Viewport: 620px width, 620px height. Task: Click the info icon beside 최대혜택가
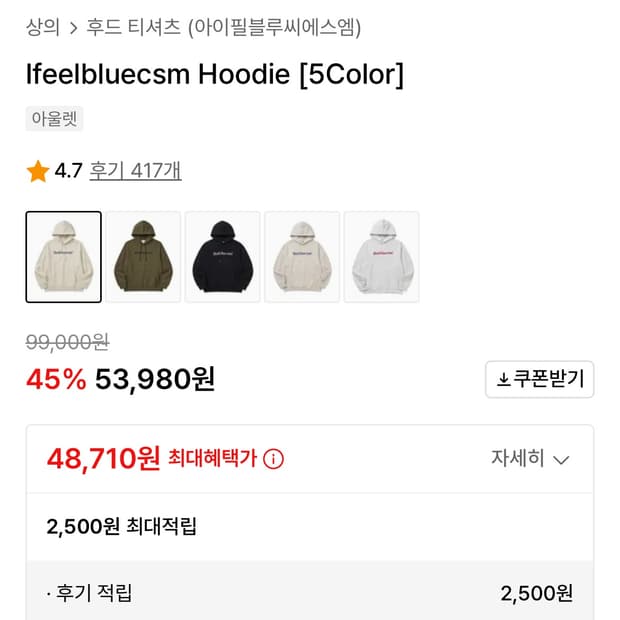click(x=274, y=459)
